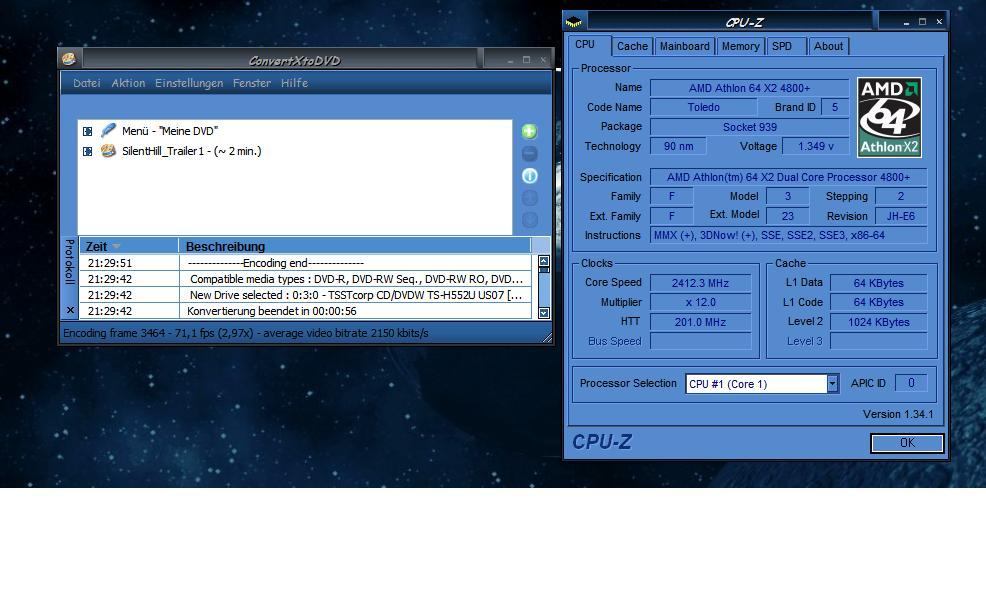
Task: Click the Specification field in CPU-Z
Action: click(x=788, y=177)
